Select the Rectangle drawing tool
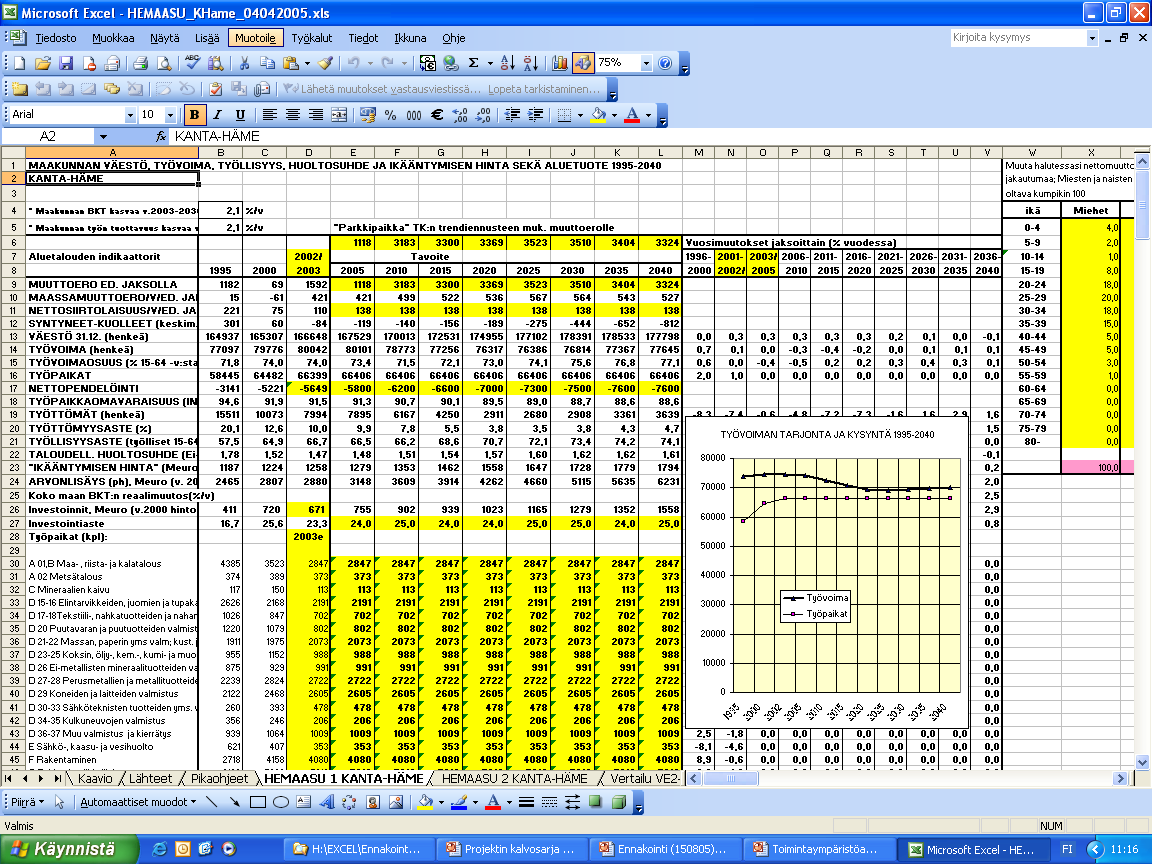The width and height of the screenshot is (1152, 864). tap(258, 802)
